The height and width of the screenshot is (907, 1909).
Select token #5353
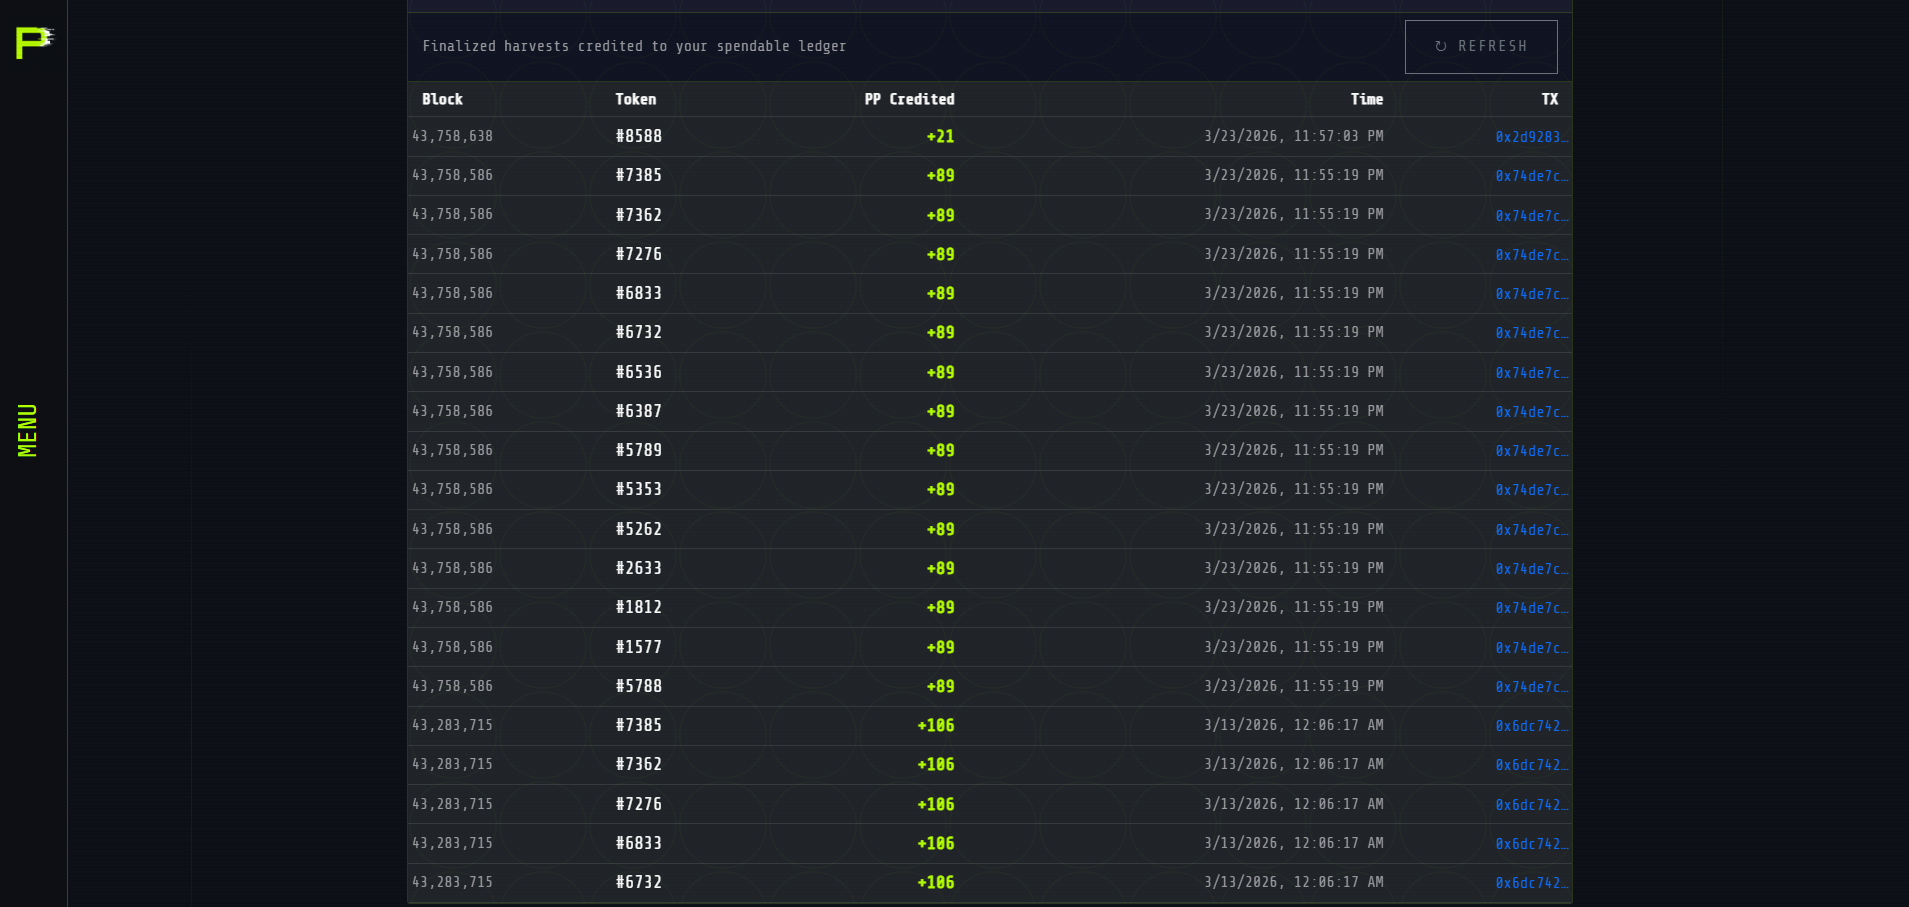coord(639,489)
